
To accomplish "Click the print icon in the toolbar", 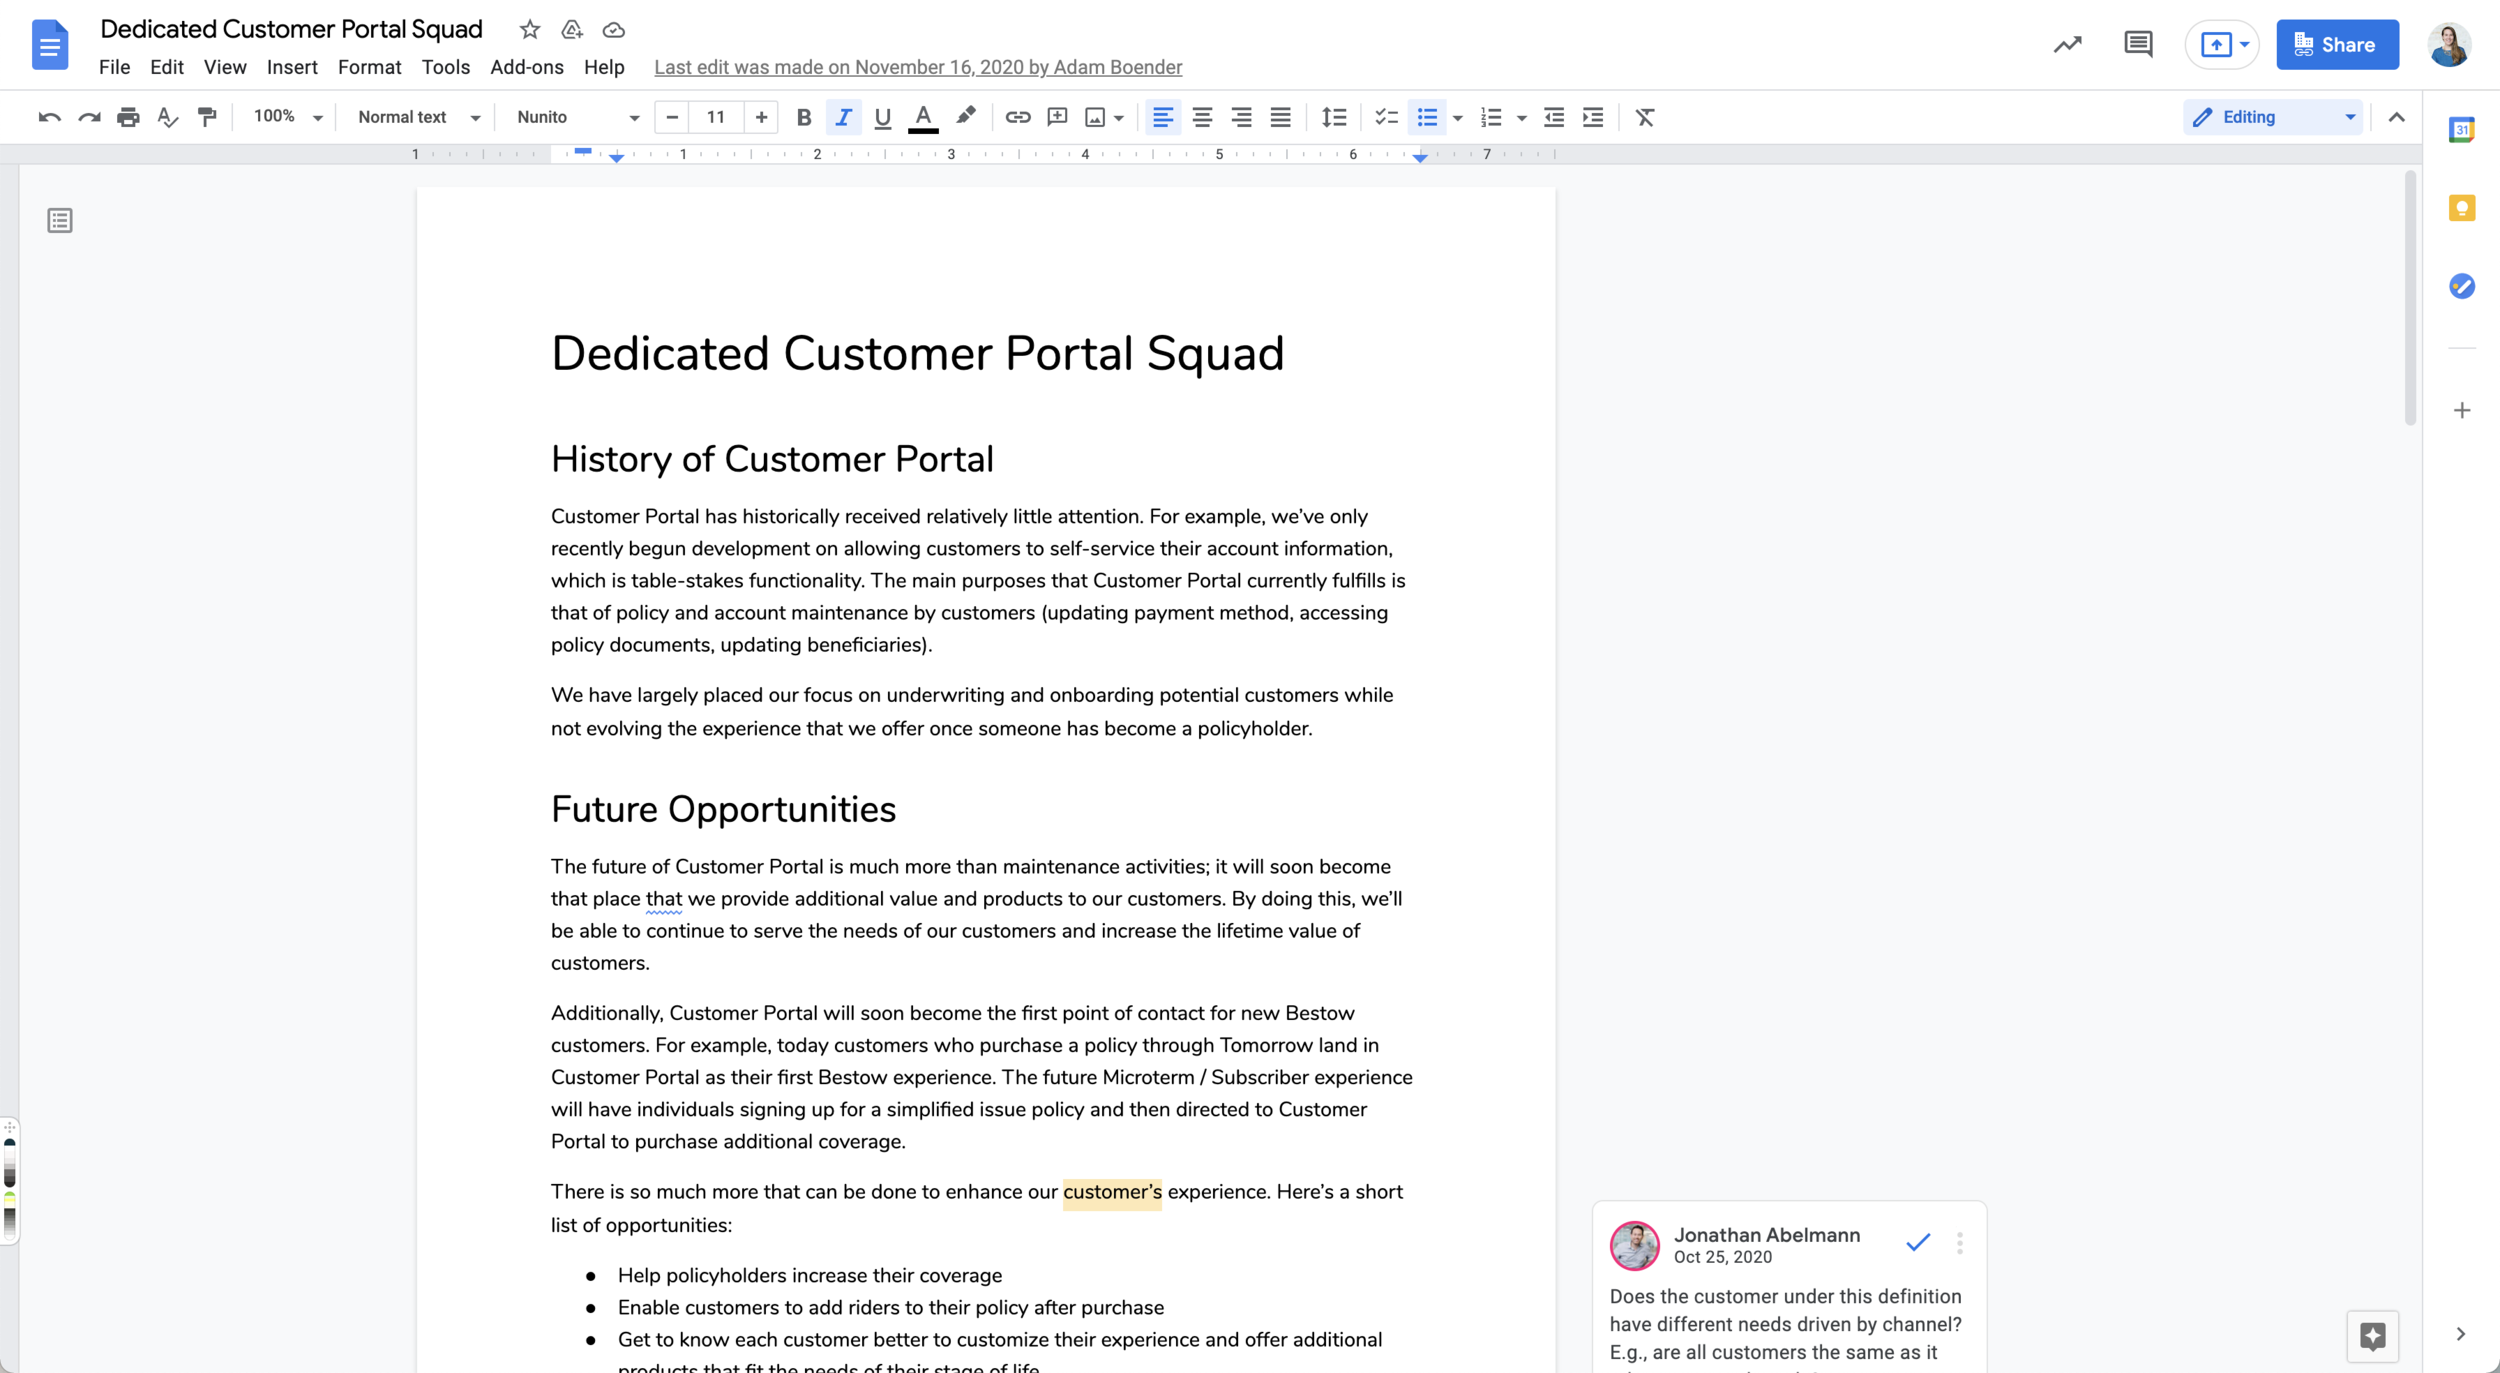I will (x=128, y=117).
